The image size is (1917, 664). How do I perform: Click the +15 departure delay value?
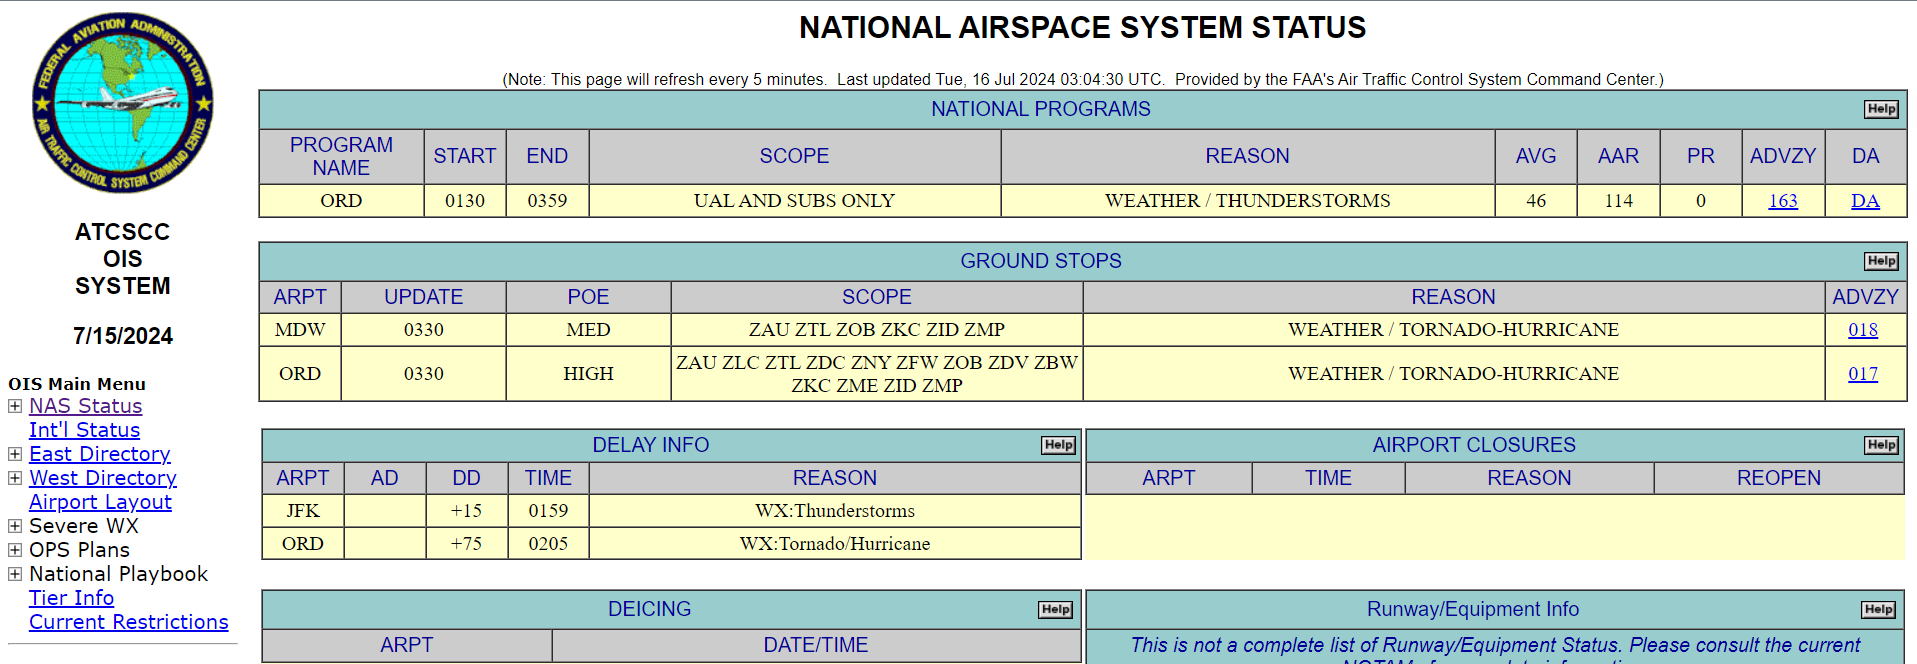pyautogui.click(x=466, y=511)
